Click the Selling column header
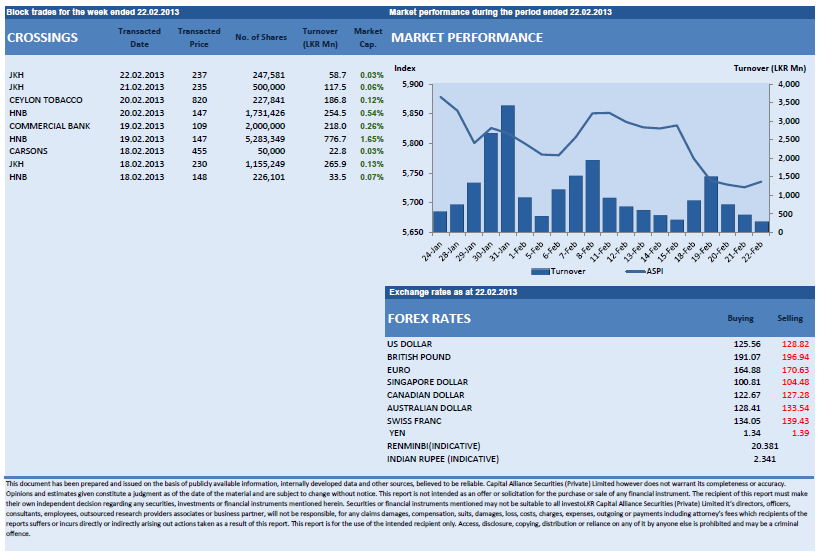The width and height of the screenshot is (820, 558). tap(790, 318)
